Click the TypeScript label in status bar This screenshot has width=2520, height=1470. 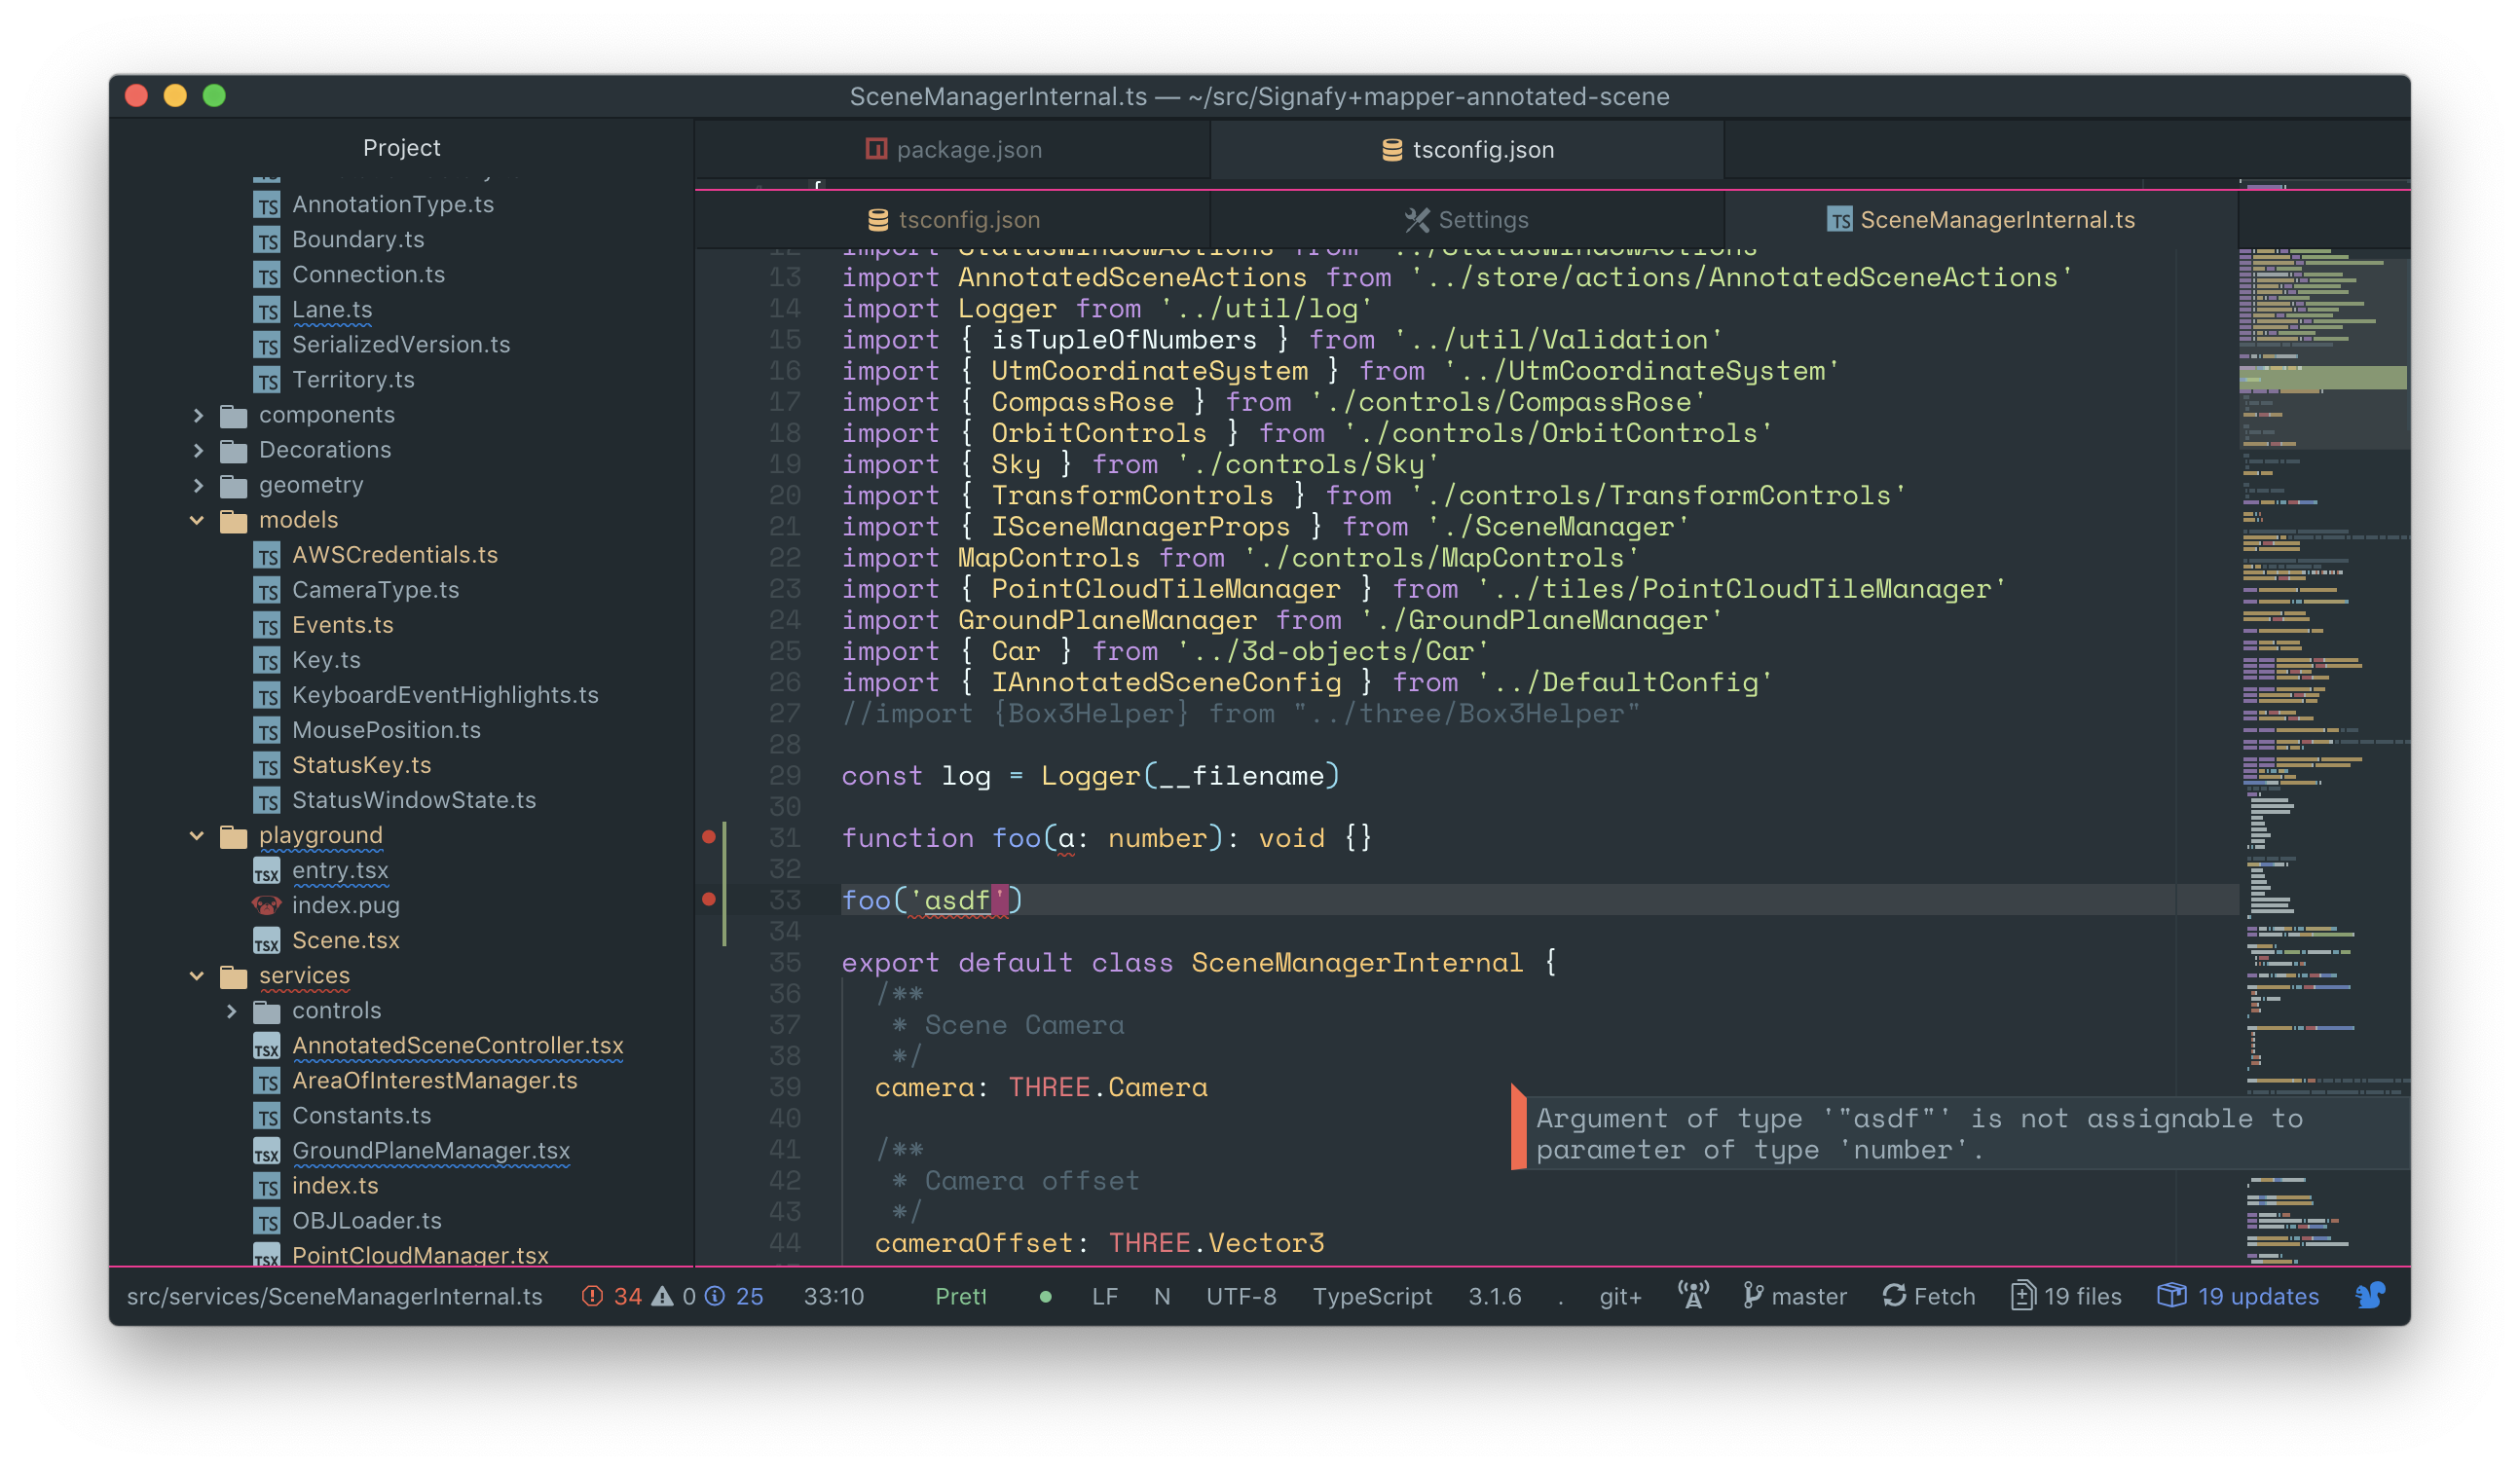(1372, 1296)
